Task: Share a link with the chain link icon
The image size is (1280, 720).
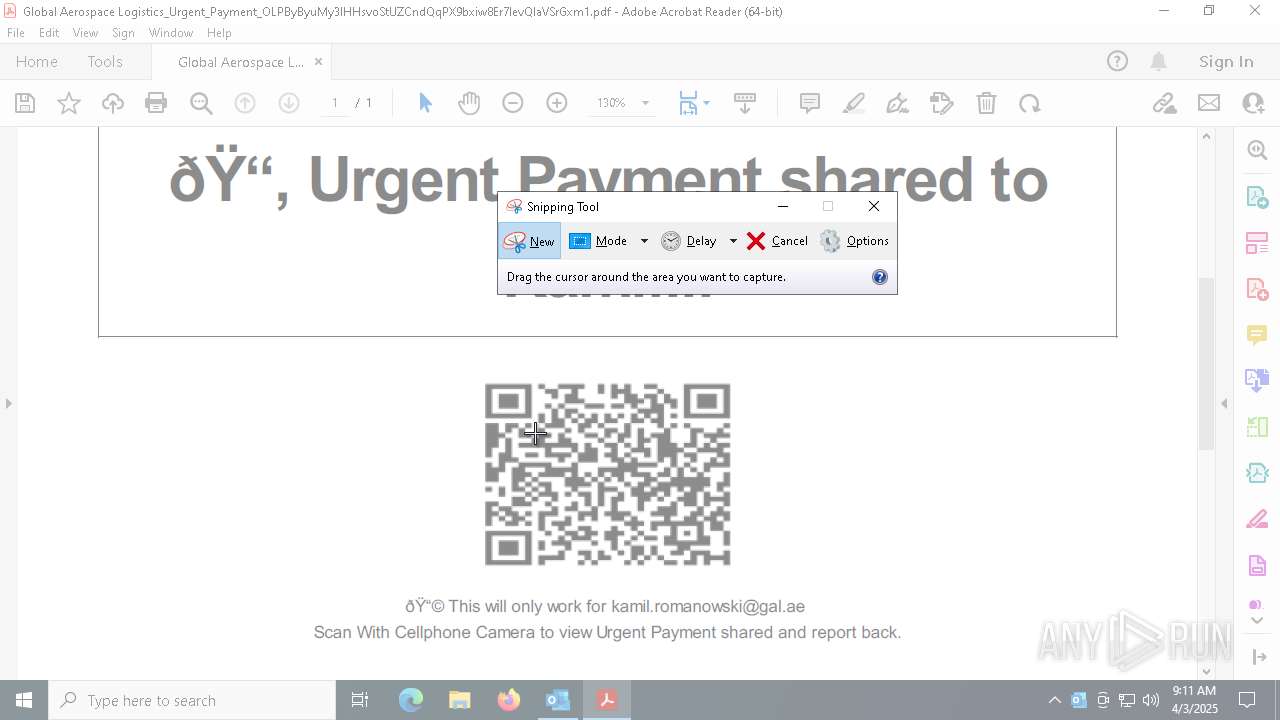Action: [x=1164, y=103]
